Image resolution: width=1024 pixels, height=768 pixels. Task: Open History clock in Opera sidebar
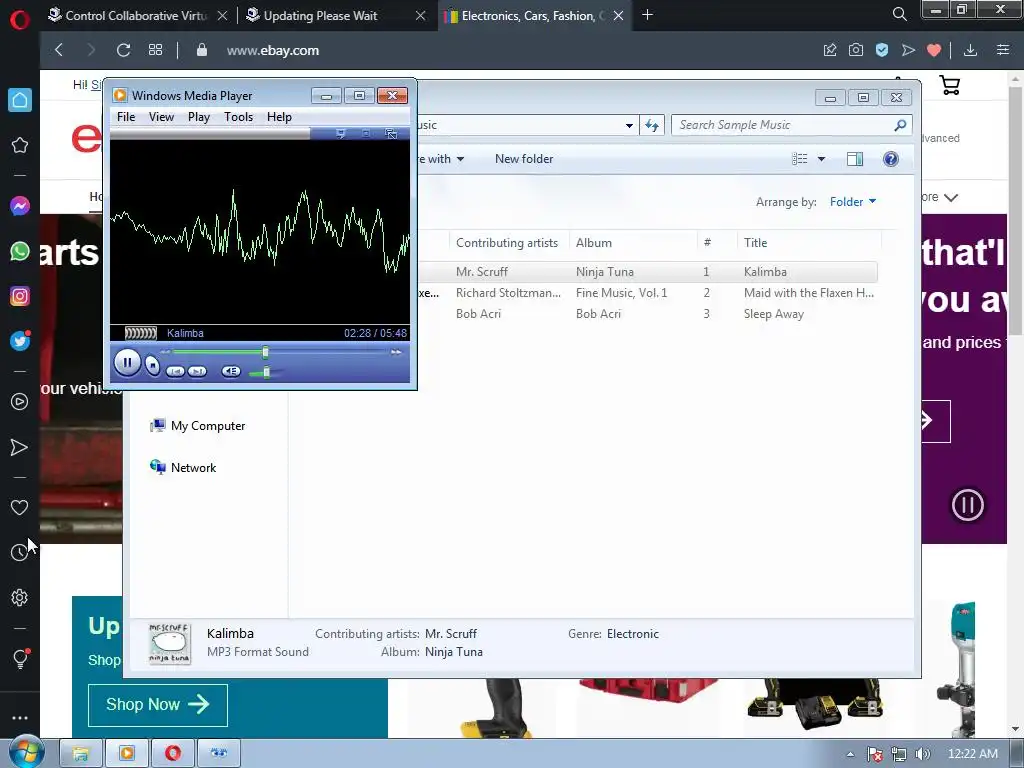20,552
